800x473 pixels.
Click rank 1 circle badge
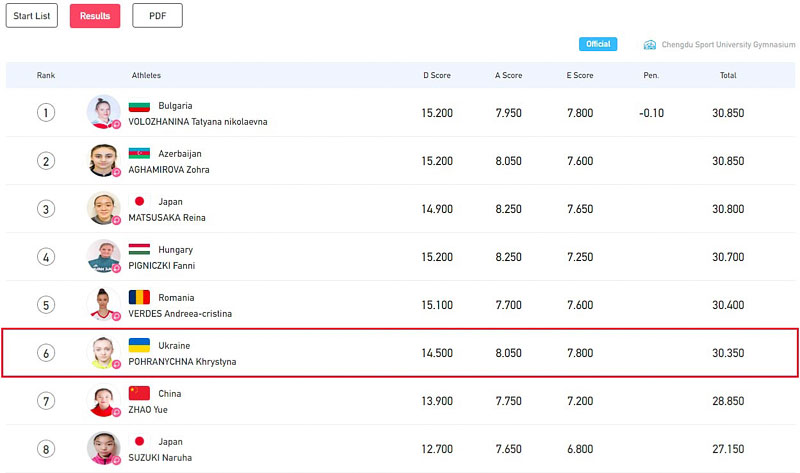tap(46, 113)
